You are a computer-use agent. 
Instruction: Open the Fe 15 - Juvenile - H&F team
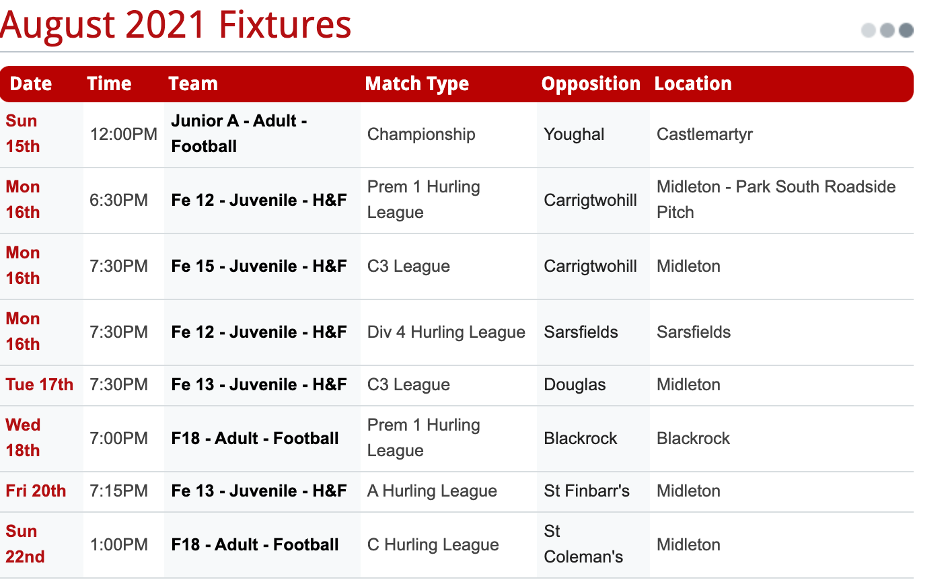click(259, 266)
